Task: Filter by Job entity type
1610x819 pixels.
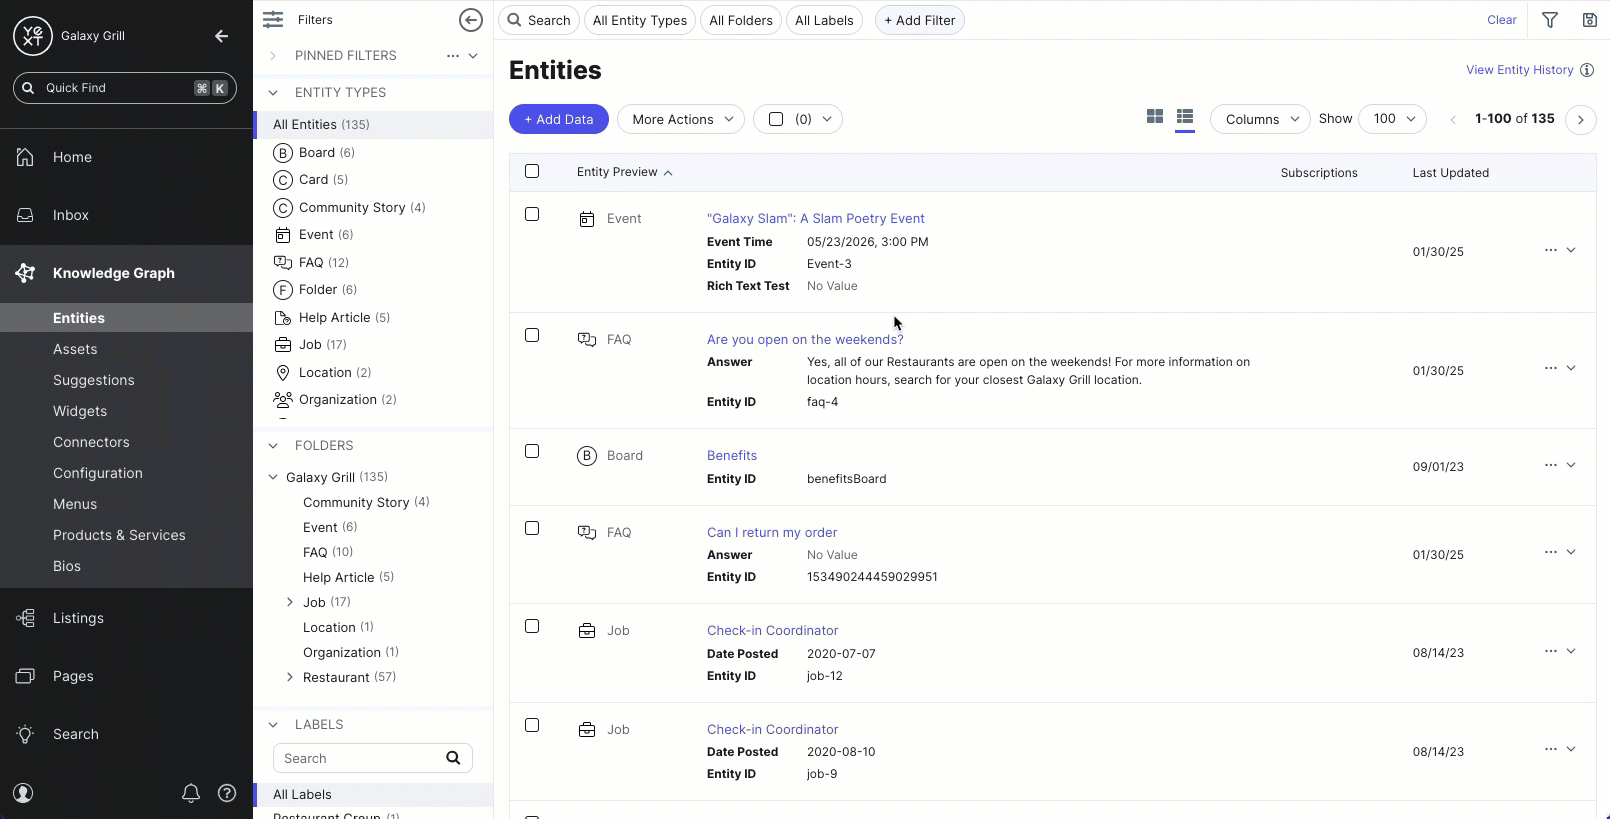Action: [x=311, y=345]
